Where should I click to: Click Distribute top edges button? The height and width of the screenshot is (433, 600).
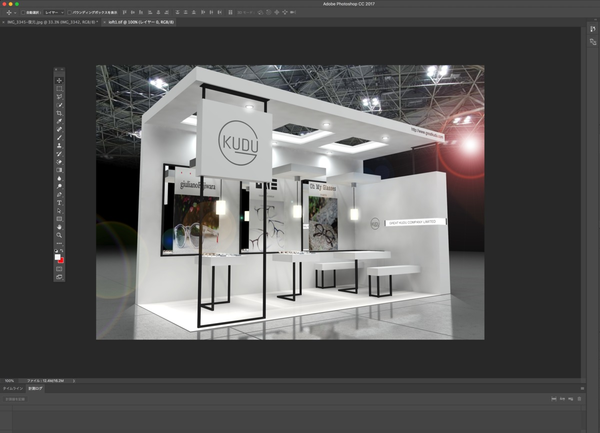[178, 12]
